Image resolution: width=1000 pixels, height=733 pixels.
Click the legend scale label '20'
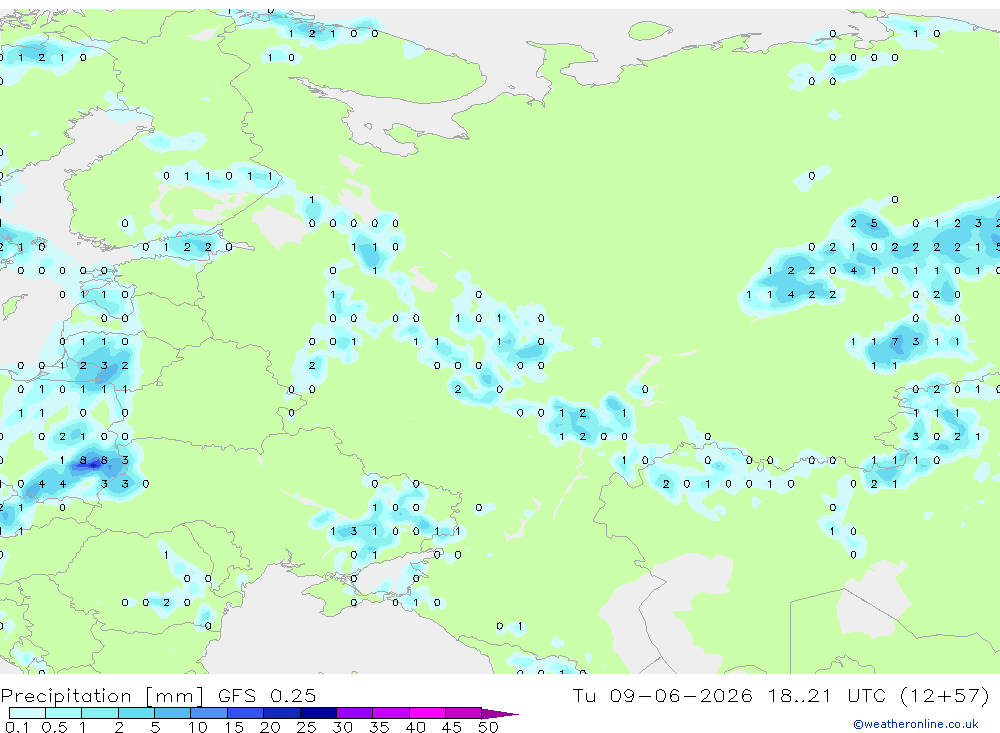click(x=270, y=727)
